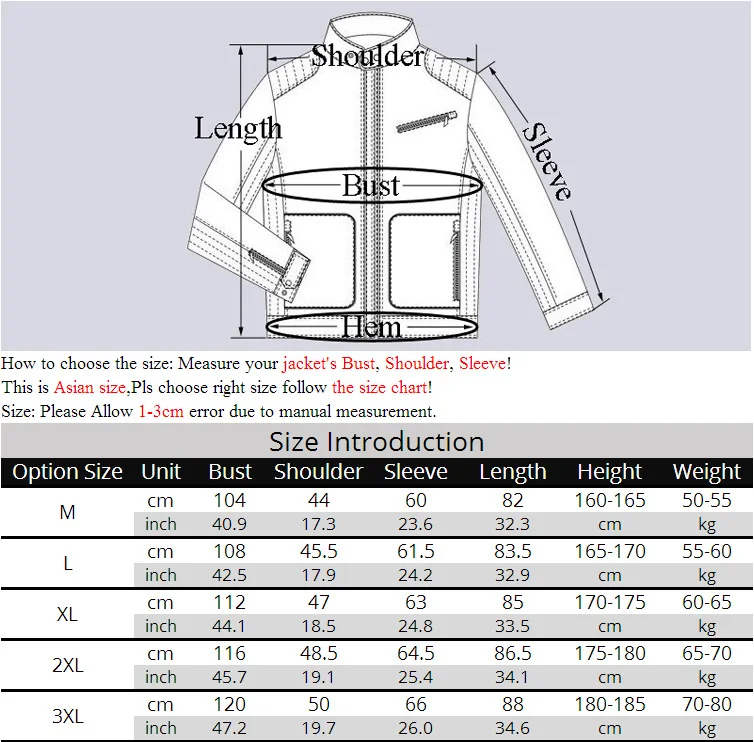Screen dimensions: 754x742
Task: Click the M height range 160-165
Action: click(610, 500)
